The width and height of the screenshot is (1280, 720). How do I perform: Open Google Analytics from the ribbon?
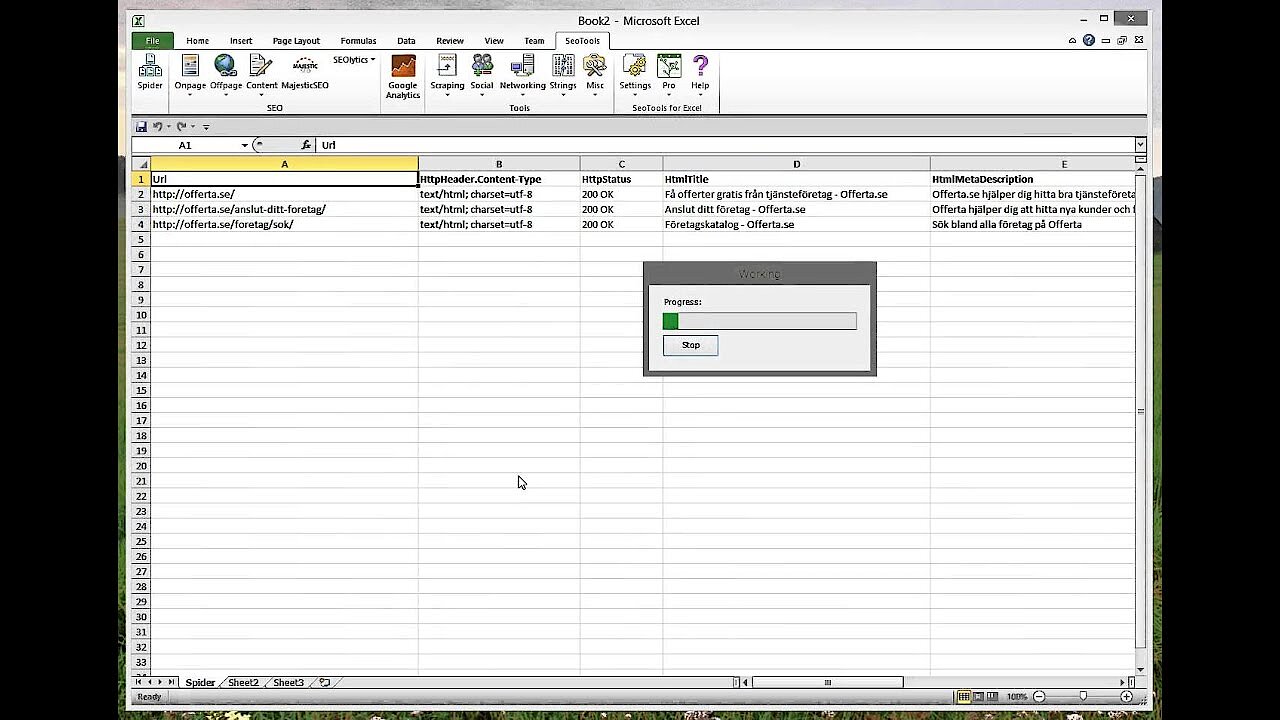(x=403, y=76)
